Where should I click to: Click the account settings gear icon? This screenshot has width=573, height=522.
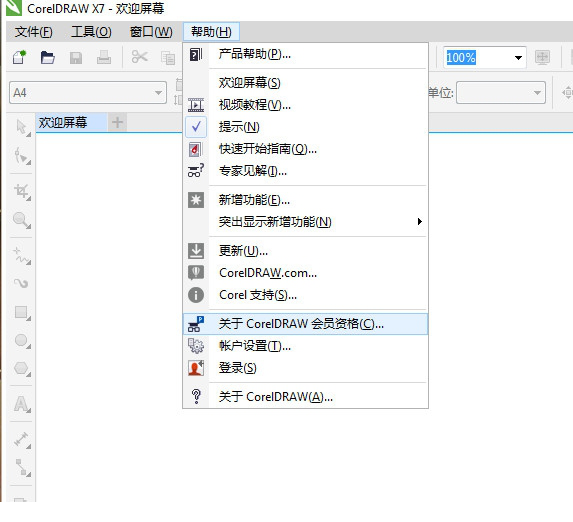[x=196, y=345]
